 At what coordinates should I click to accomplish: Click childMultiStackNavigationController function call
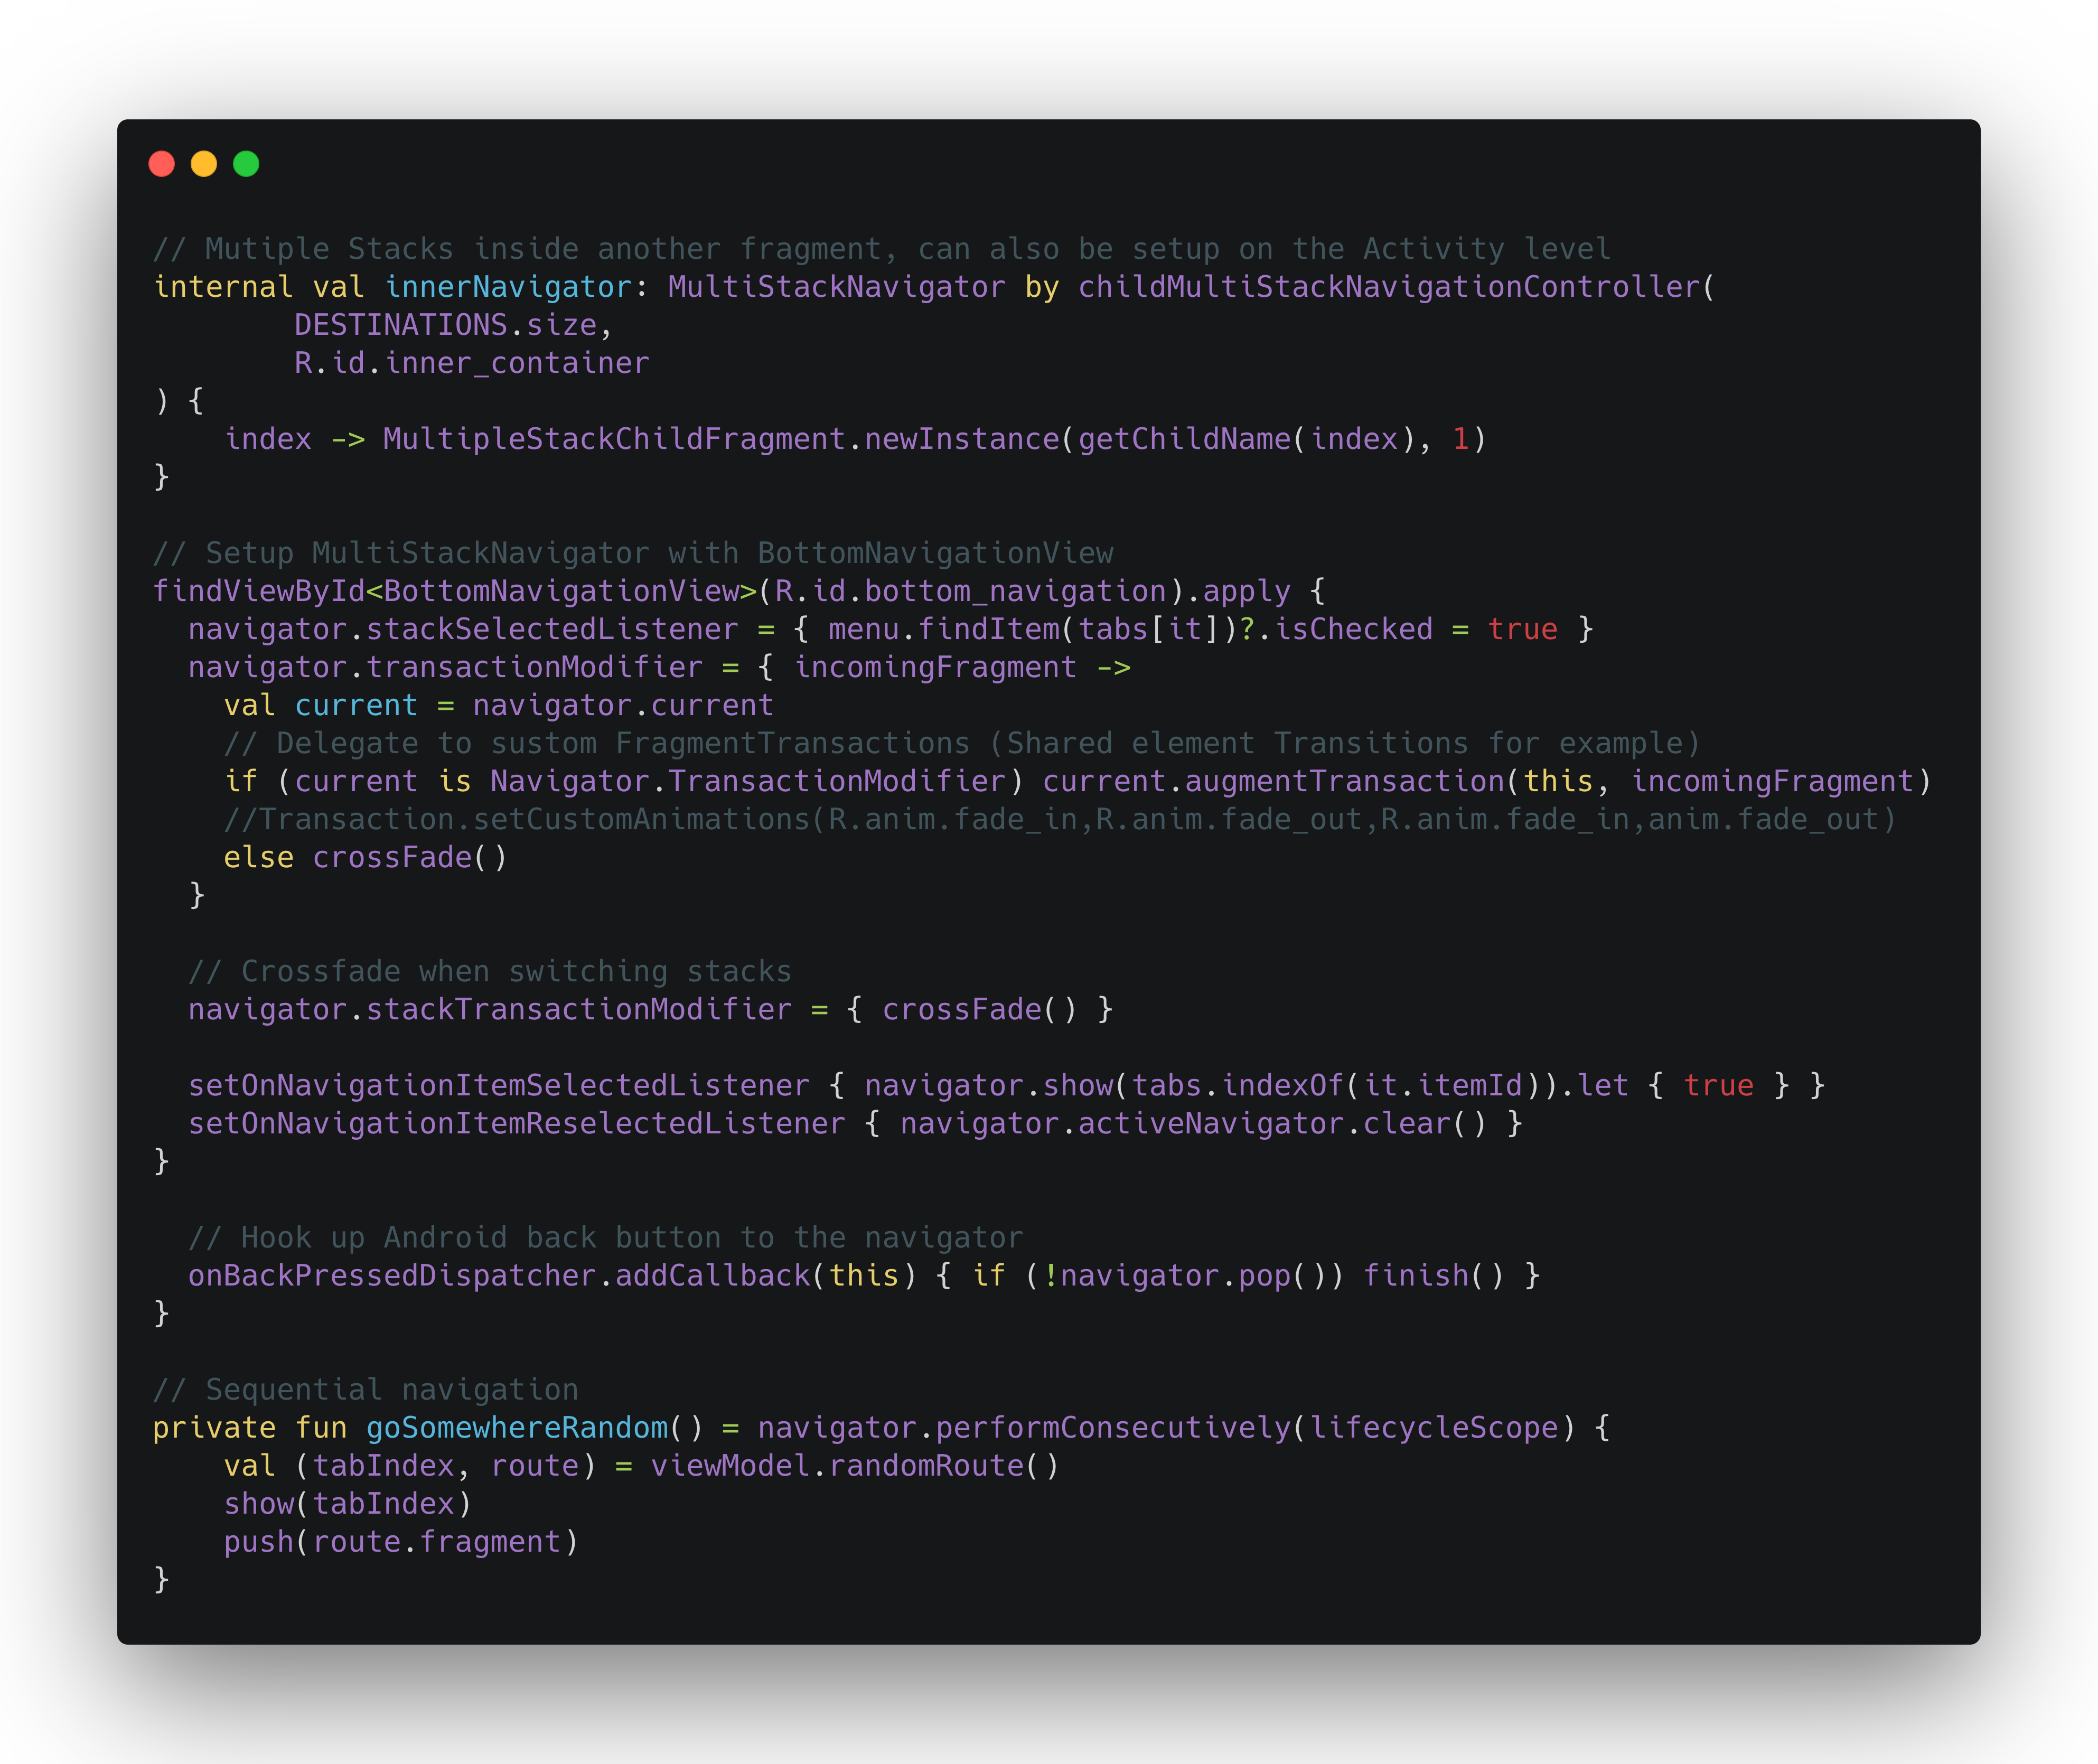coord(1389,287)
